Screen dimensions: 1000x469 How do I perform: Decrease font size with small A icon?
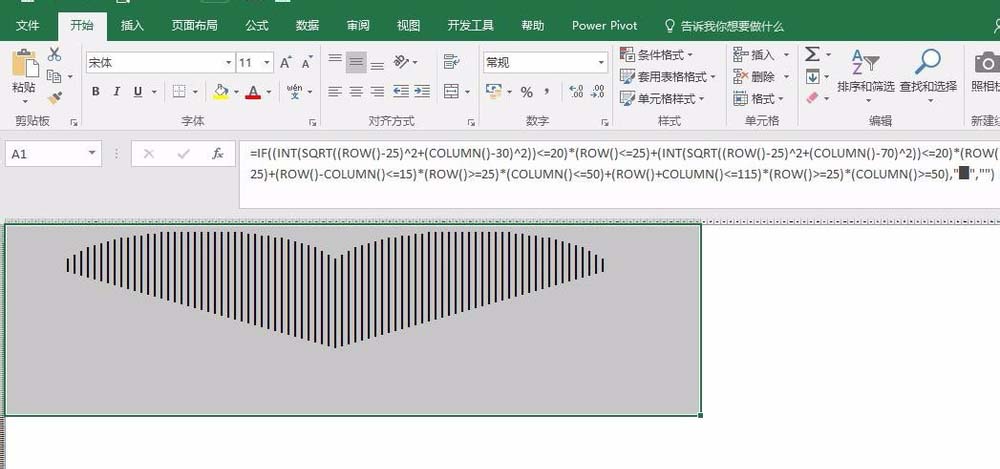(307, 63)
